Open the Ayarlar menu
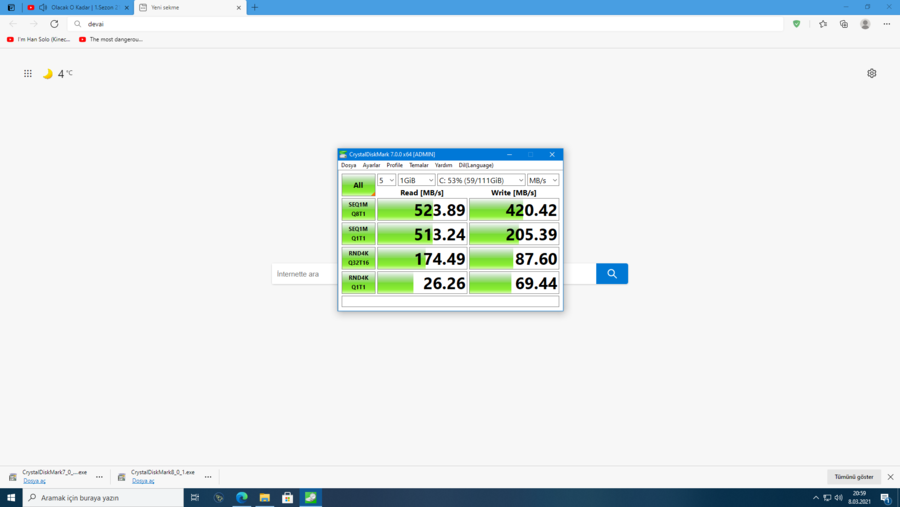Image resolution: width=900 pixels, height=507 pixels. click(x=371, y=165)
